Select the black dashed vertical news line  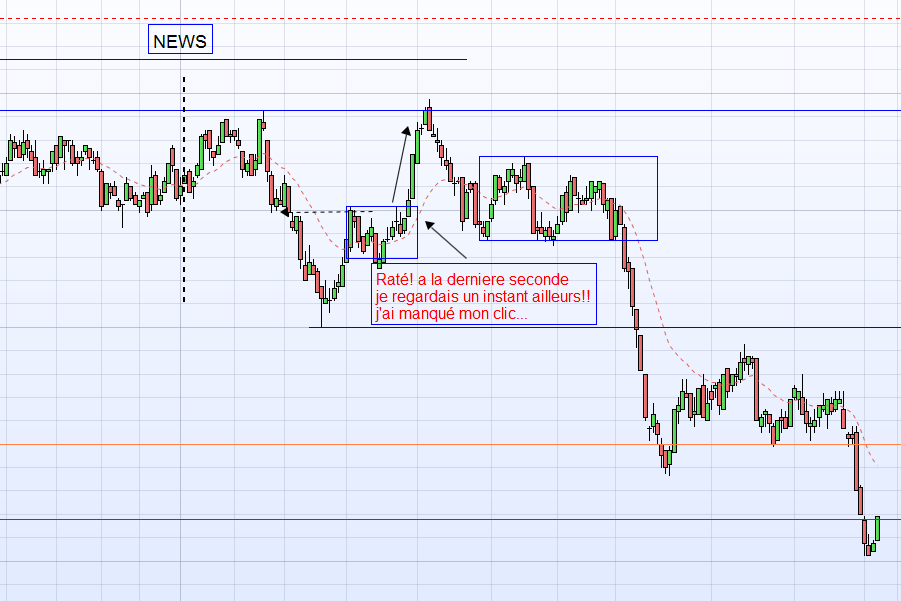click(x=184, y=190)
